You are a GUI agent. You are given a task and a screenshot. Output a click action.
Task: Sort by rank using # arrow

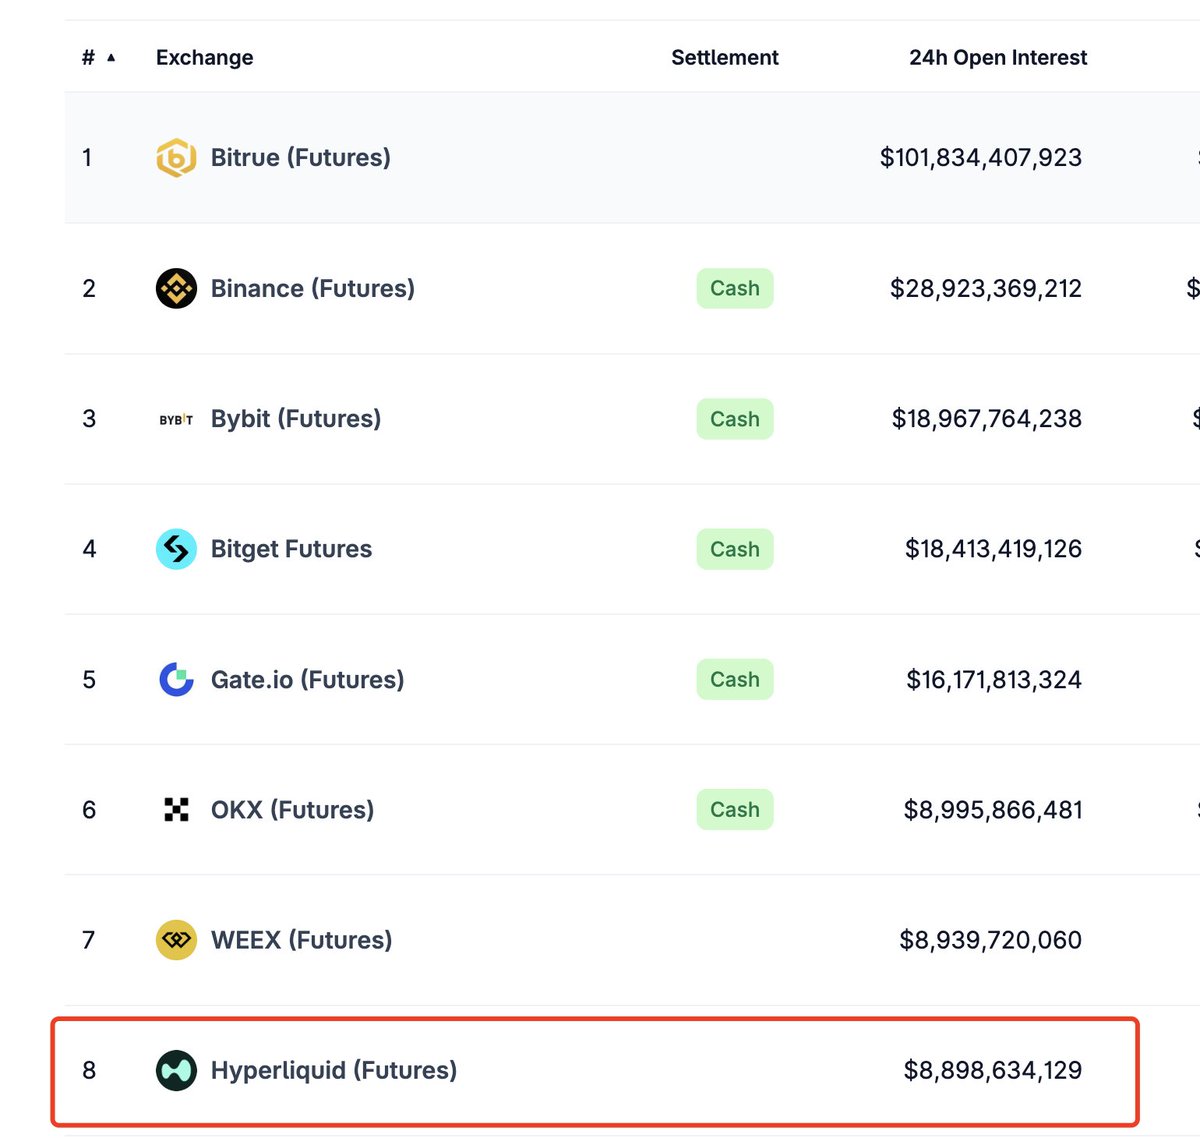click(x=99, y=58)
